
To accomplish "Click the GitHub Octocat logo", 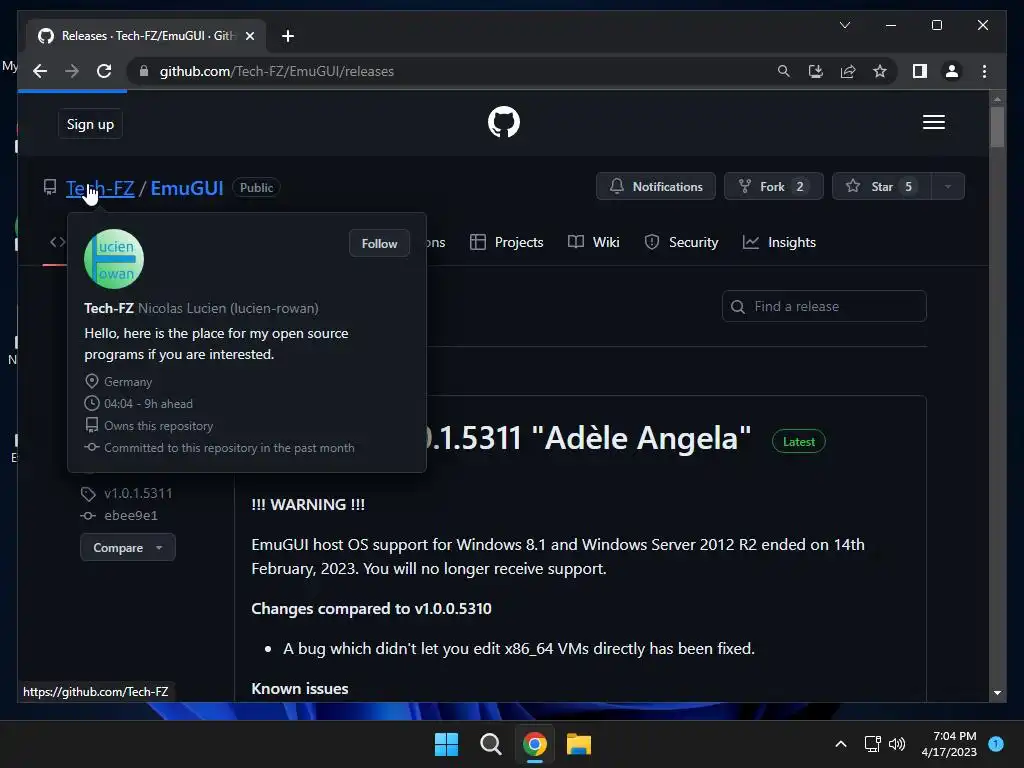I will click(504, 122).
